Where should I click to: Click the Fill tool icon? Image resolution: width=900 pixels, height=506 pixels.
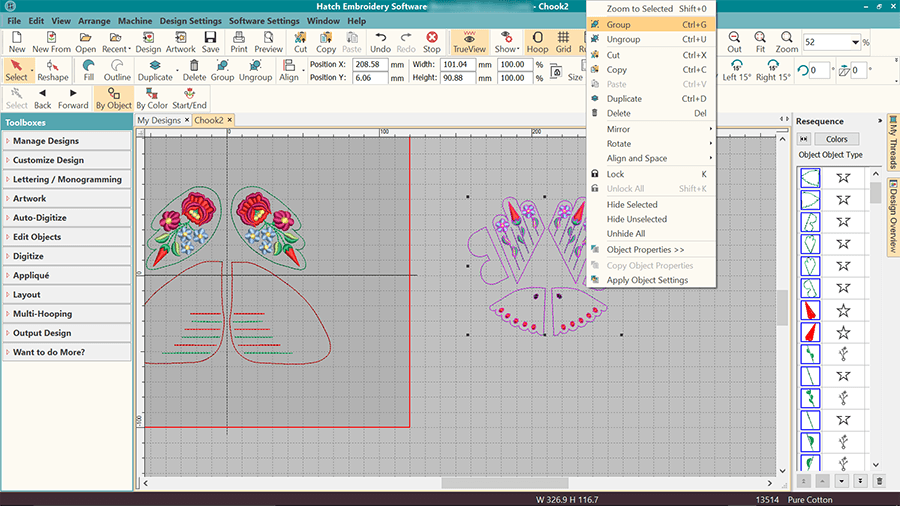coord(89,70)
